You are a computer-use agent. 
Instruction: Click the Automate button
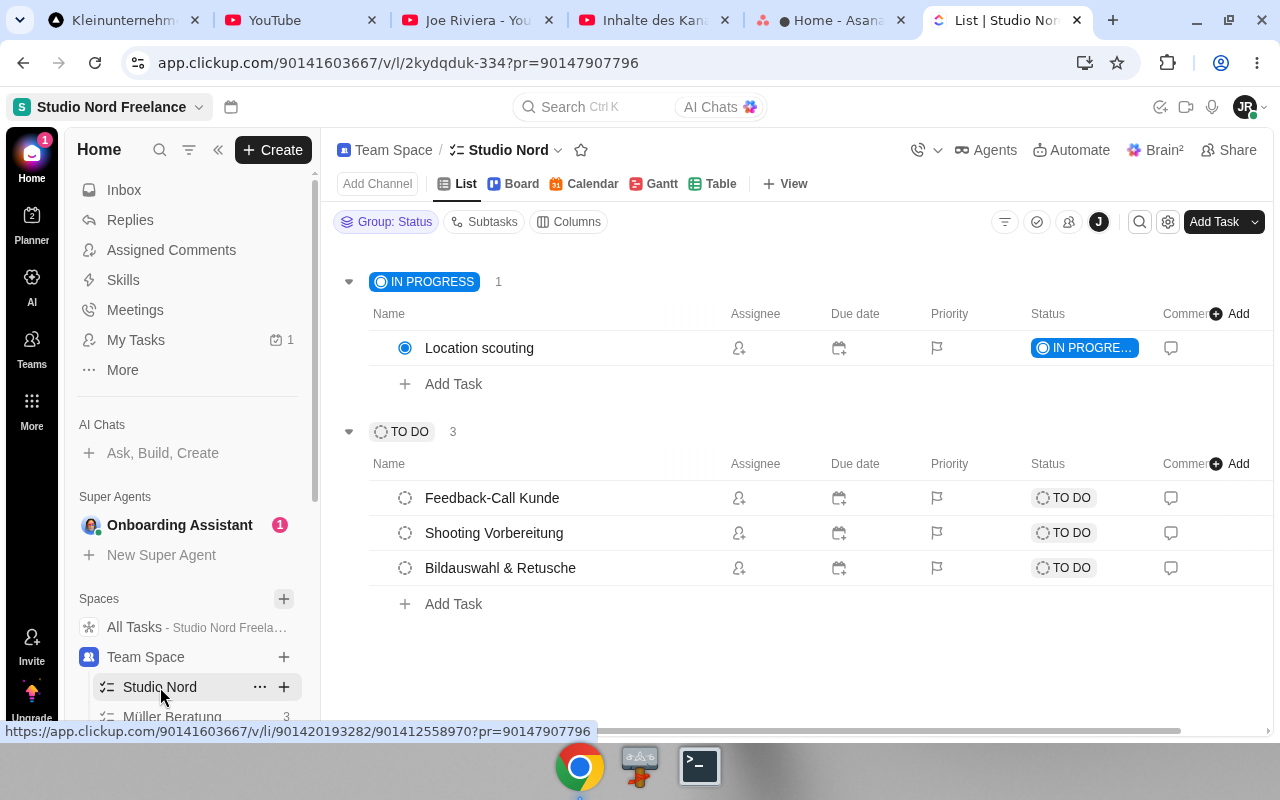pyautogui.click(x=1071, y=150)
